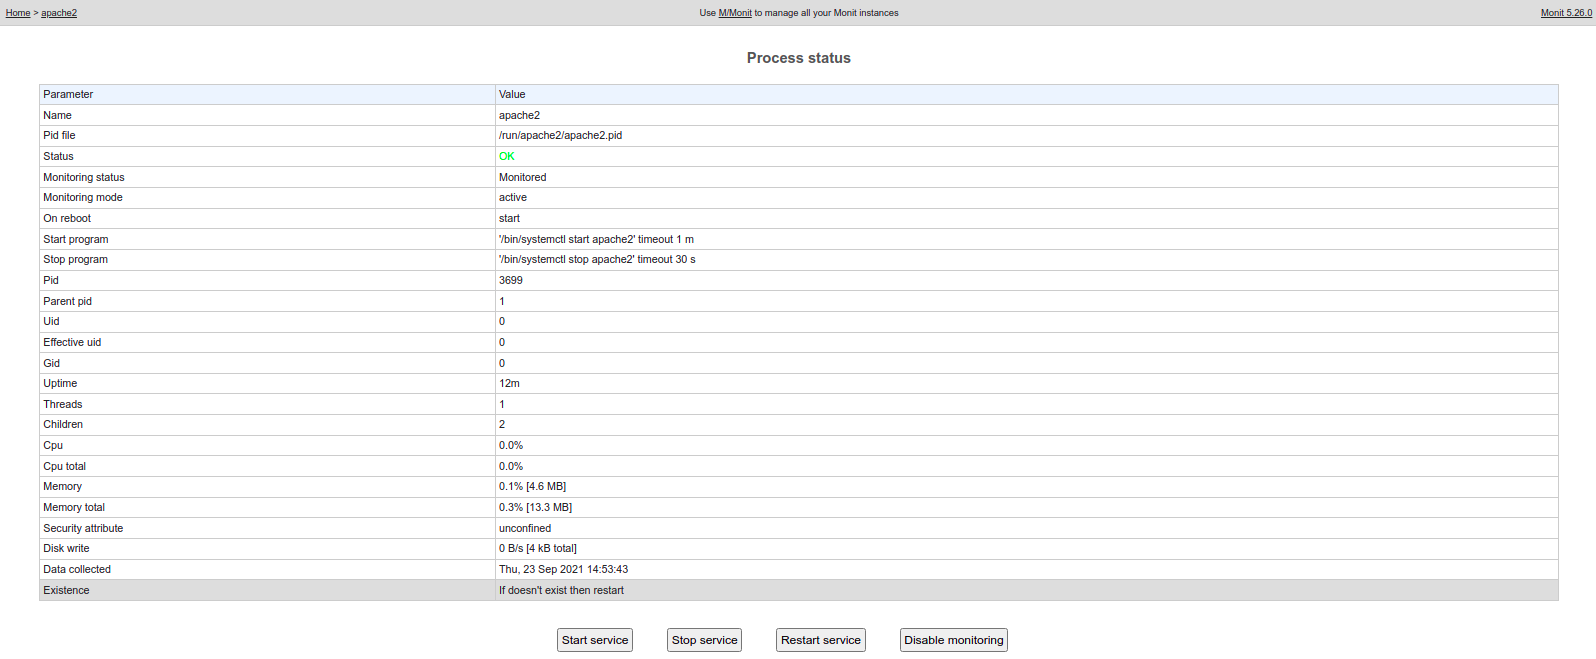The width and height of the screenshot is (1596, 659).
Task: Click the On reboot value start
Action: click(509, 218)
